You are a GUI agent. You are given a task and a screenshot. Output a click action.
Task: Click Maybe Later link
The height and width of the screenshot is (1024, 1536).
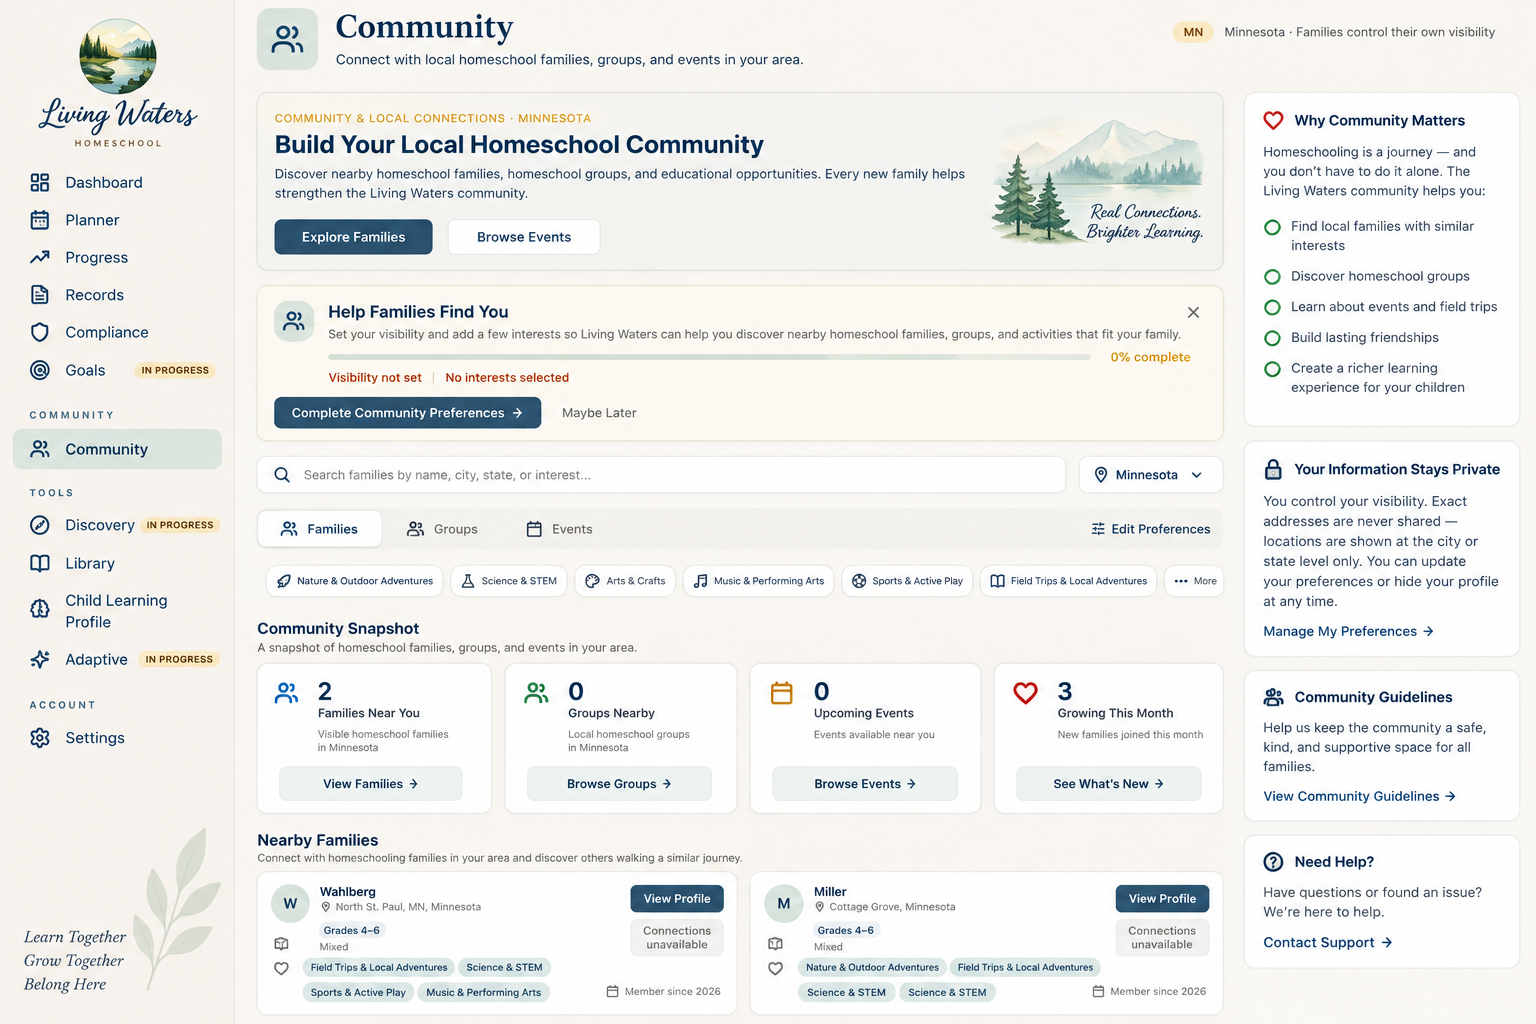click(x=599, y=413)
